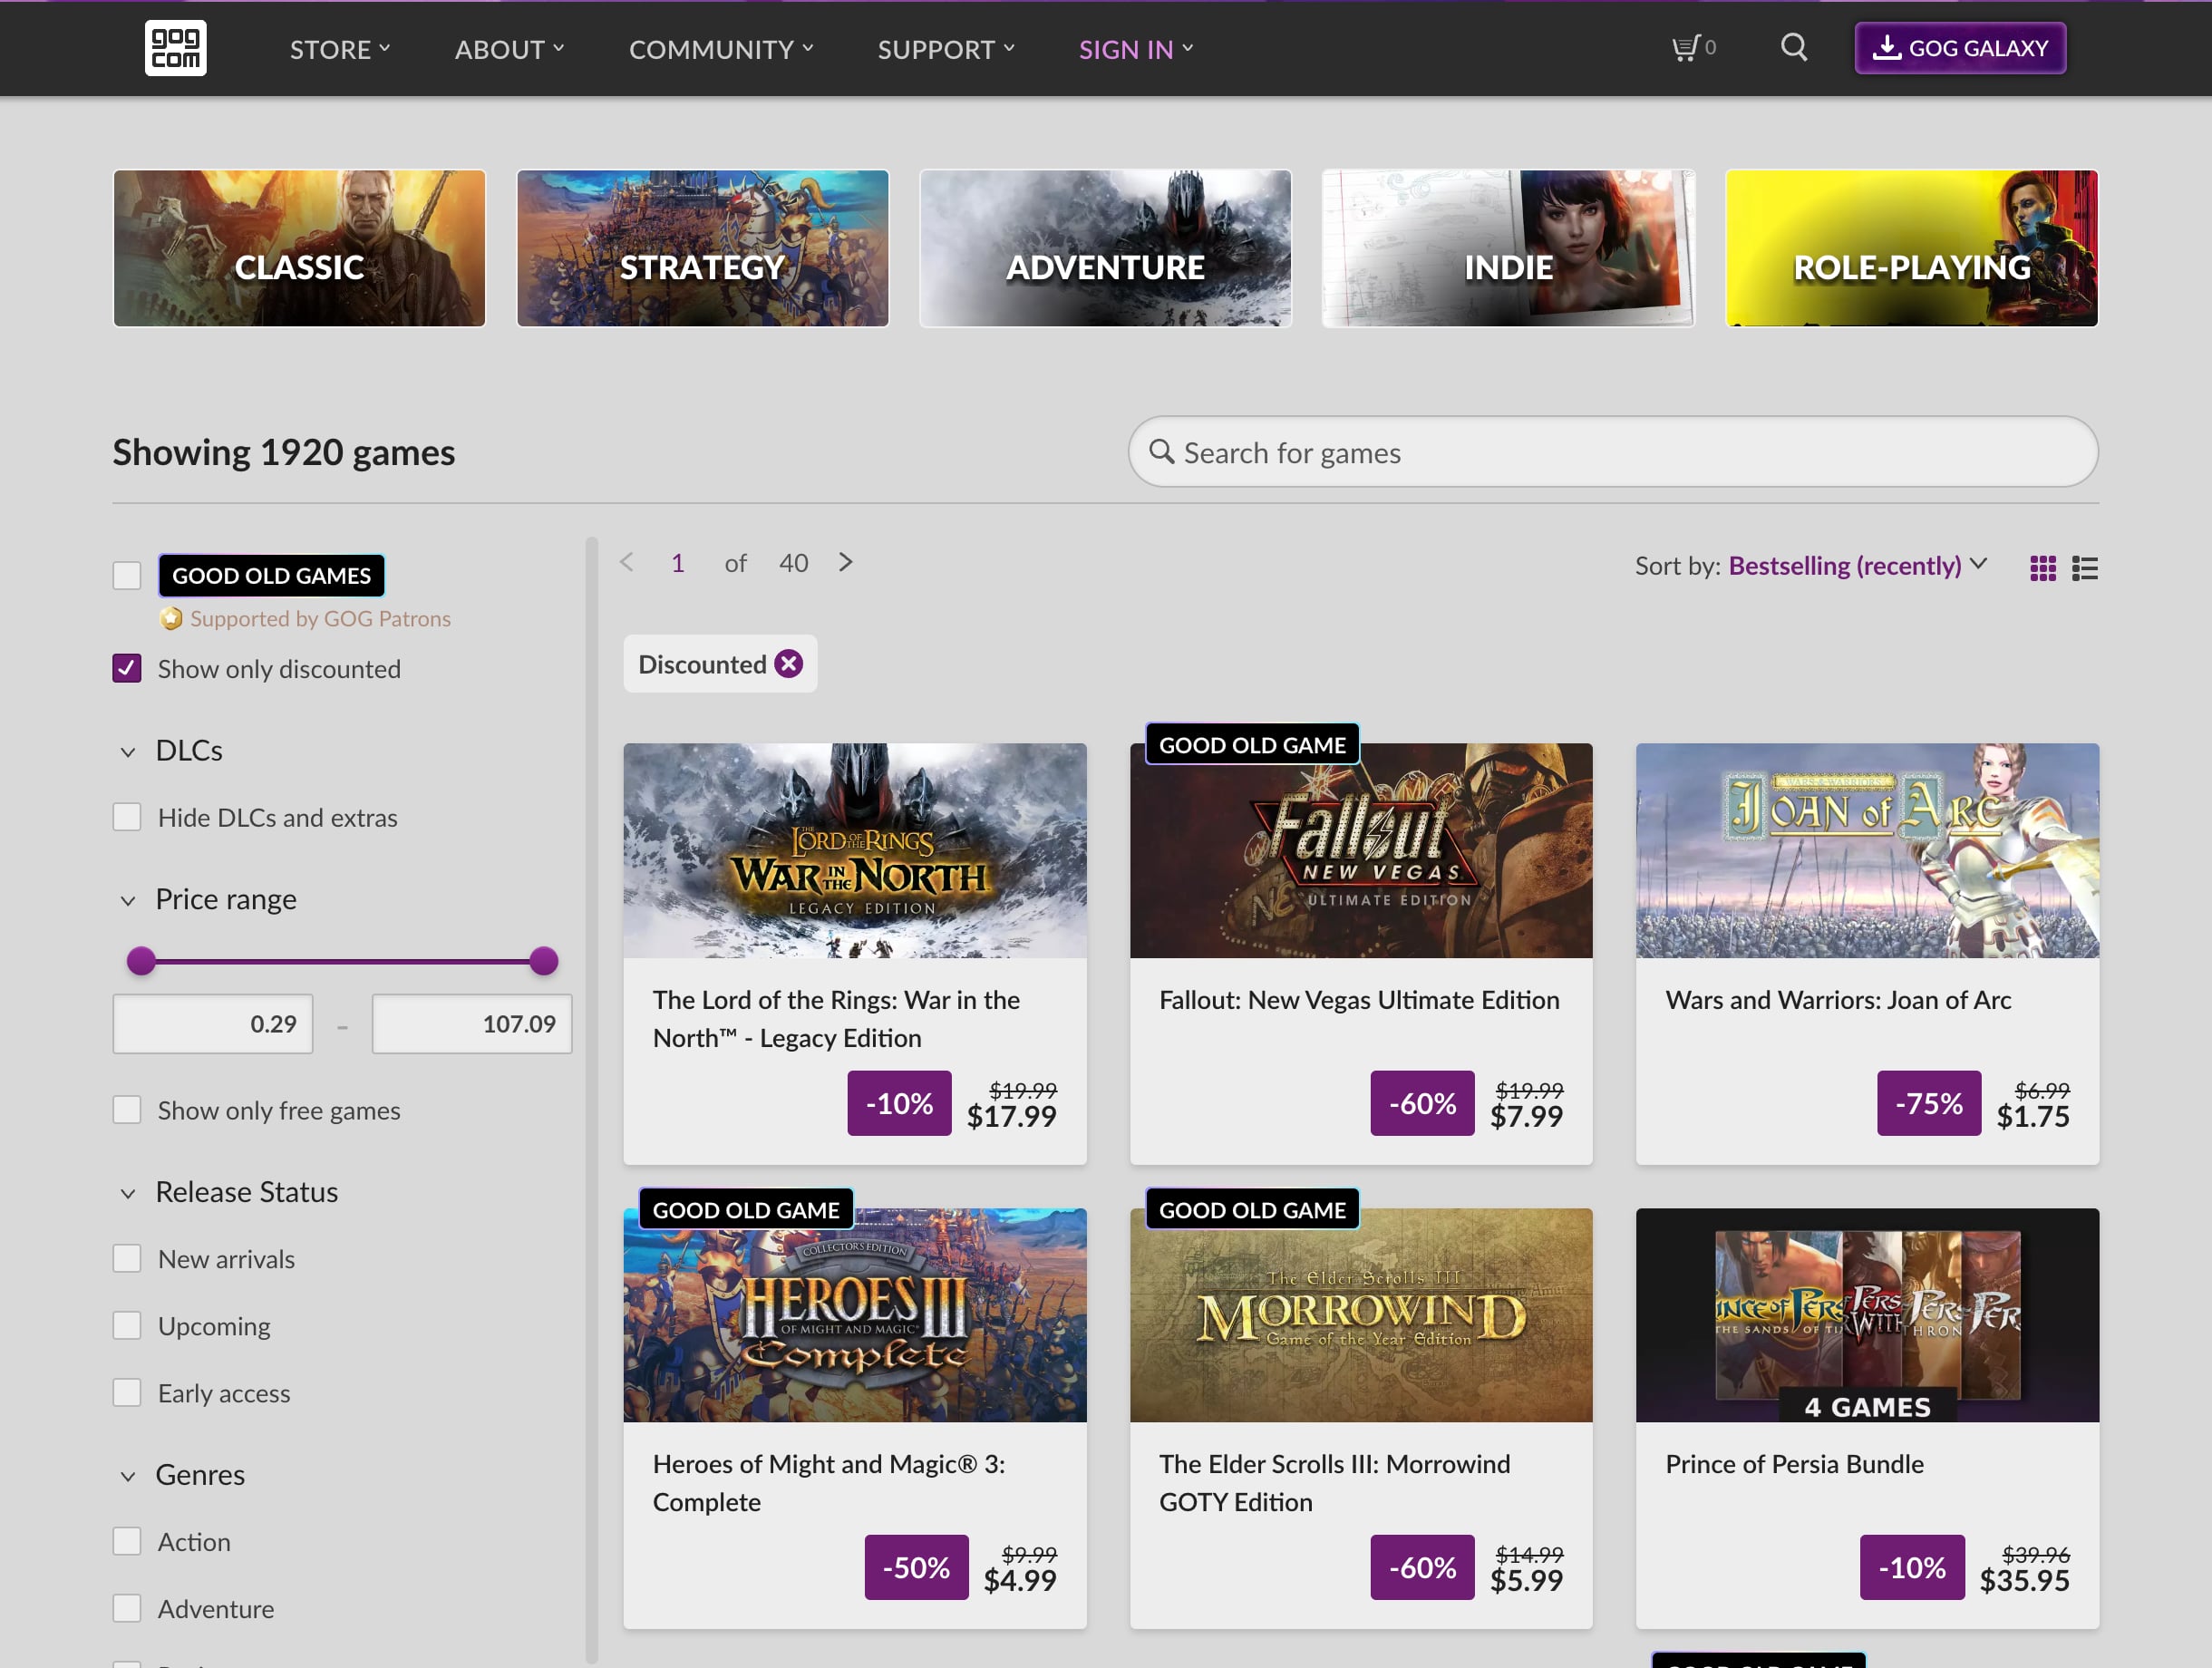Open the INDIE category banner

click(x=1508, y=248)
